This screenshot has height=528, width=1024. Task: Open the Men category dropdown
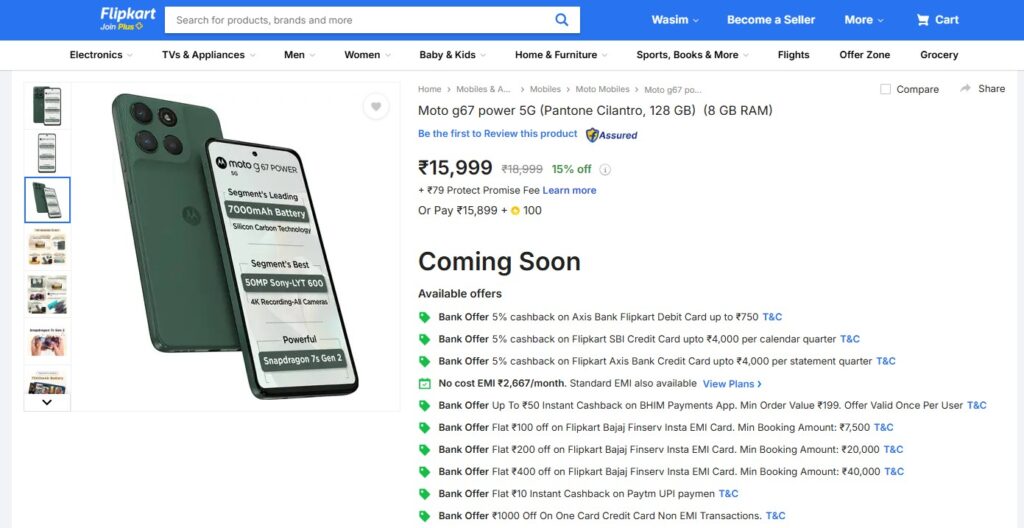coord(300,55)
